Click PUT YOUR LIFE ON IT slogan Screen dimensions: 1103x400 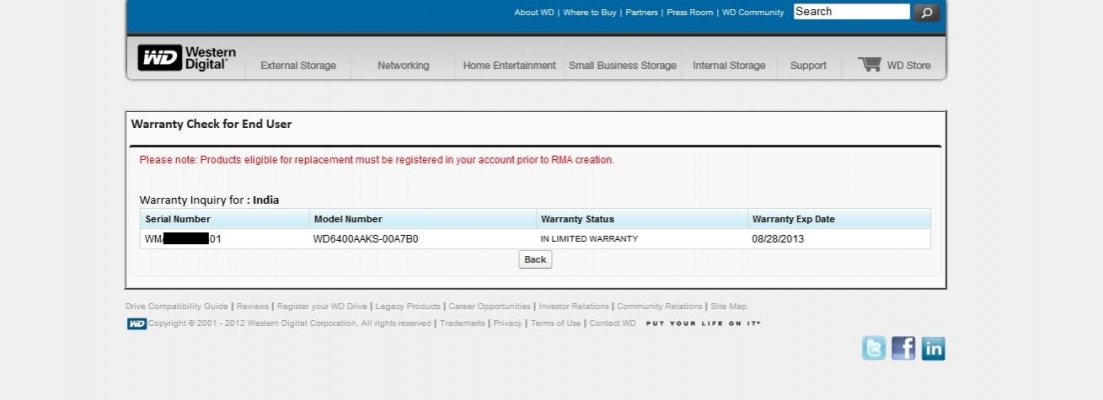703,323
